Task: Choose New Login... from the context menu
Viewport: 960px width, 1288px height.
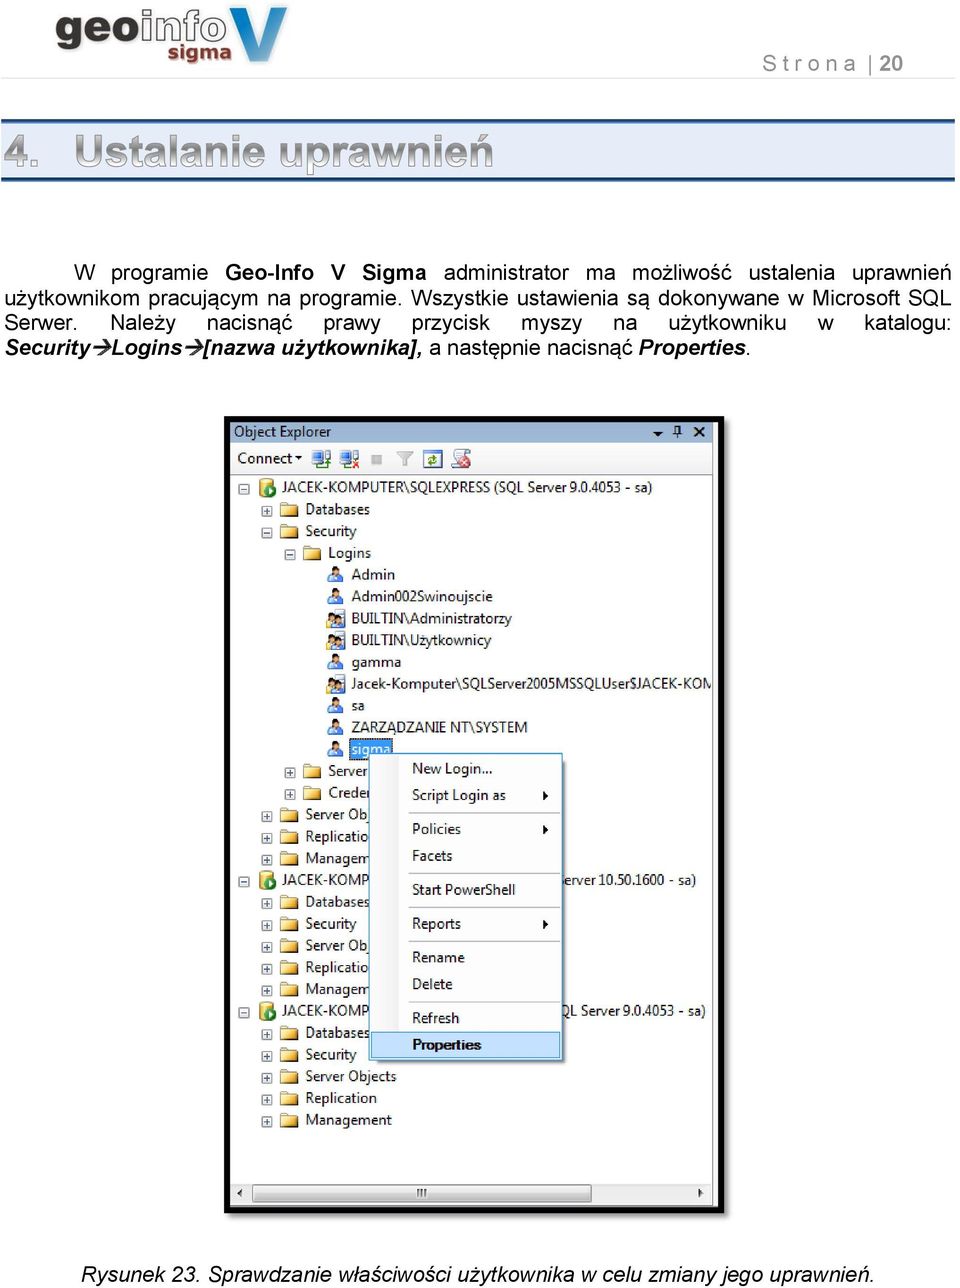Action: click(x=466, y=769)
